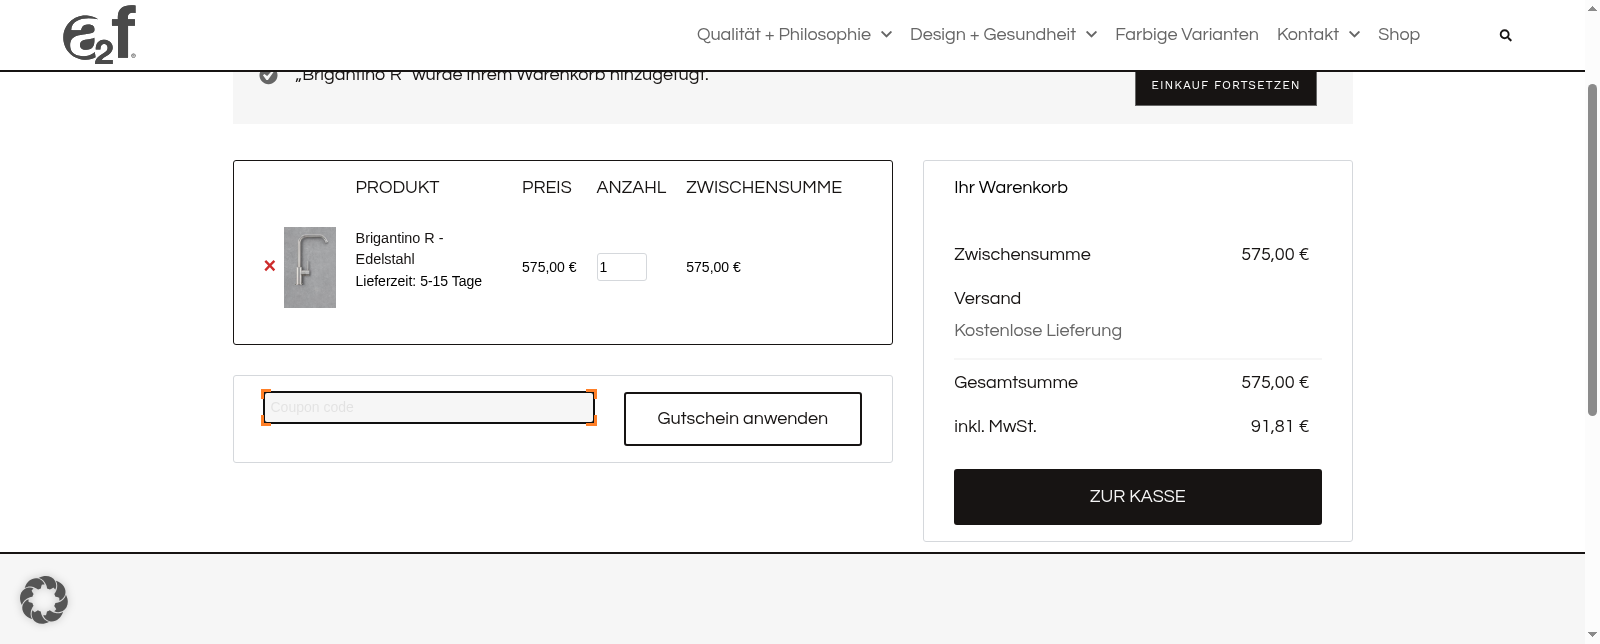Open Qualität + Philosophie menu item

(x=784, y=34)
